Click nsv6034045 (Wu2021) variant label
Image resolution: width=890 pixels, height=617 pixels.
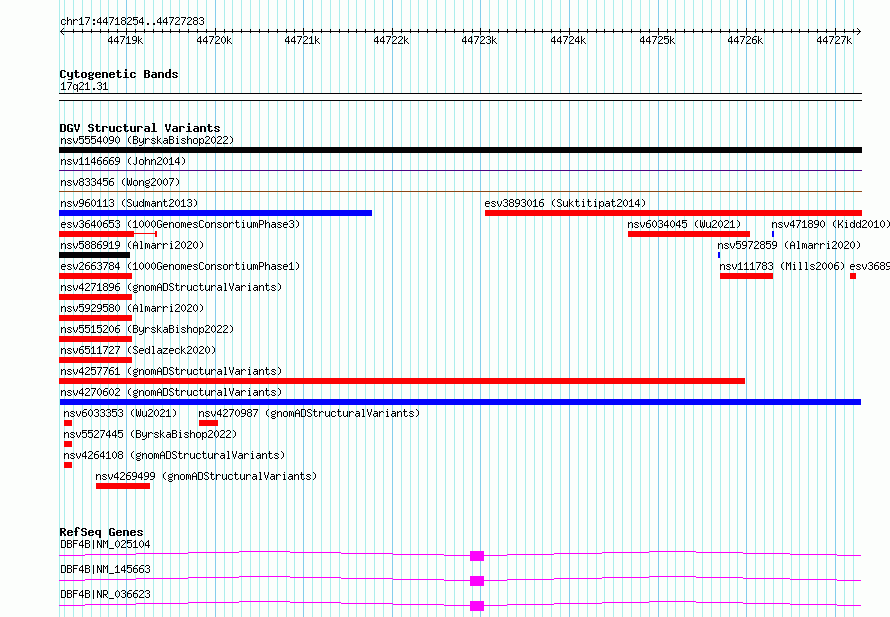coord(684,224)
